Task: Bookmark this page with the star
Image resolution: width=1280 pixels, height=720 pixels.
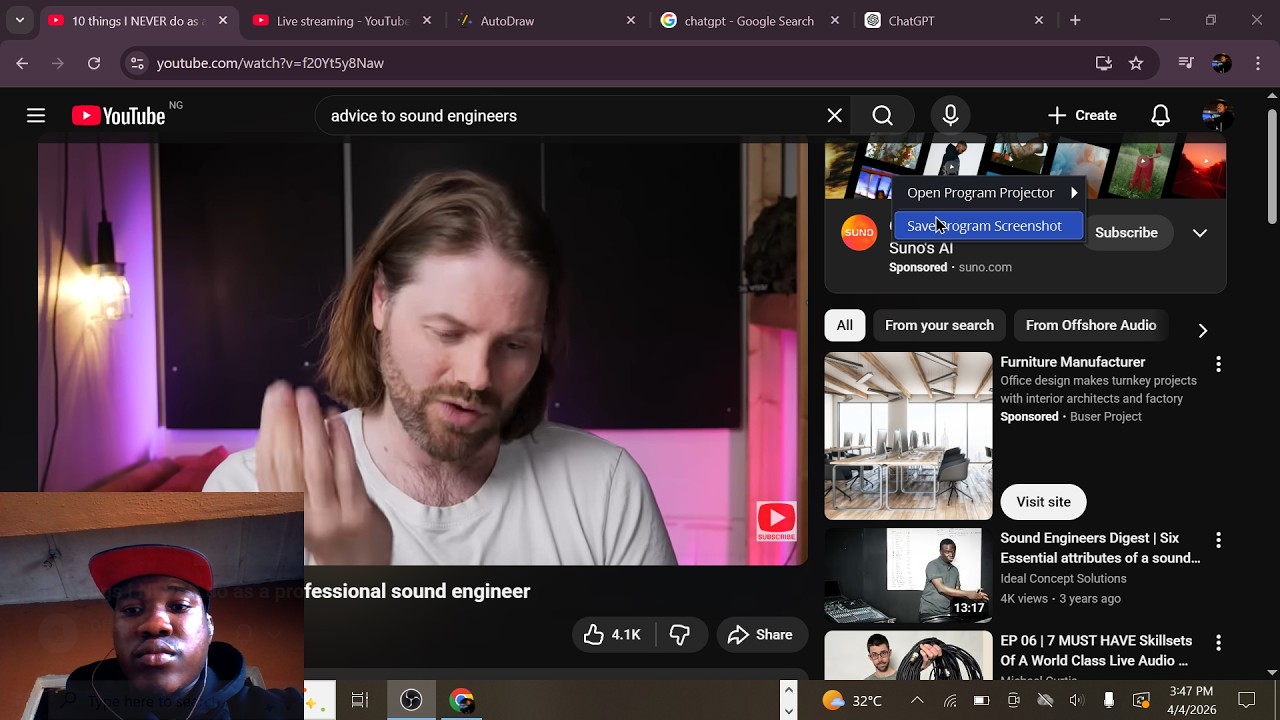Action: [x=1136, y=63]
